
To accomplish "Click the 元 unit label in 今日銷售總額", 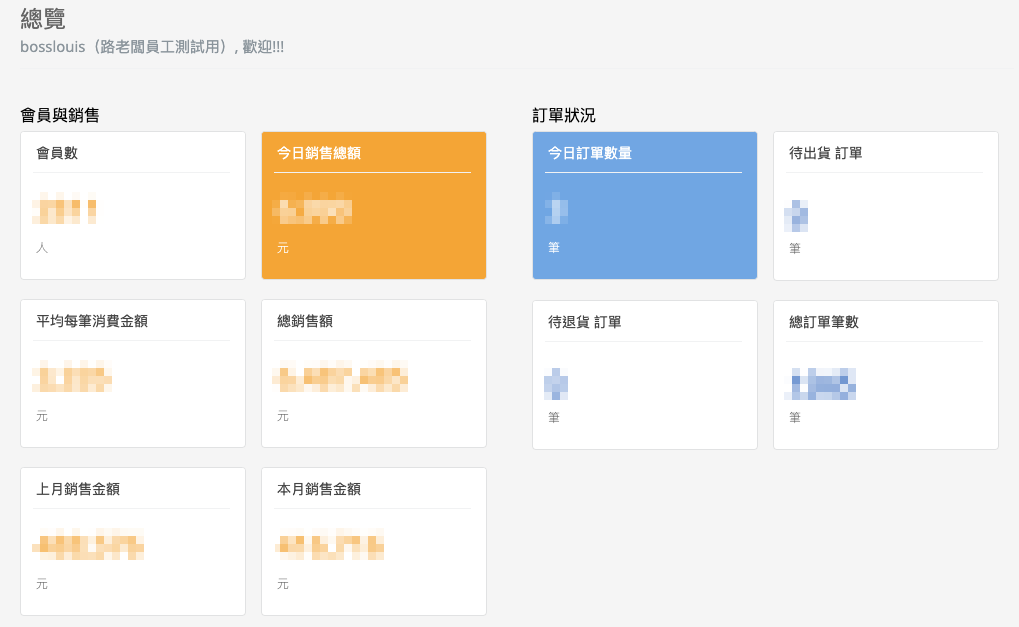I will click(283, 248).
